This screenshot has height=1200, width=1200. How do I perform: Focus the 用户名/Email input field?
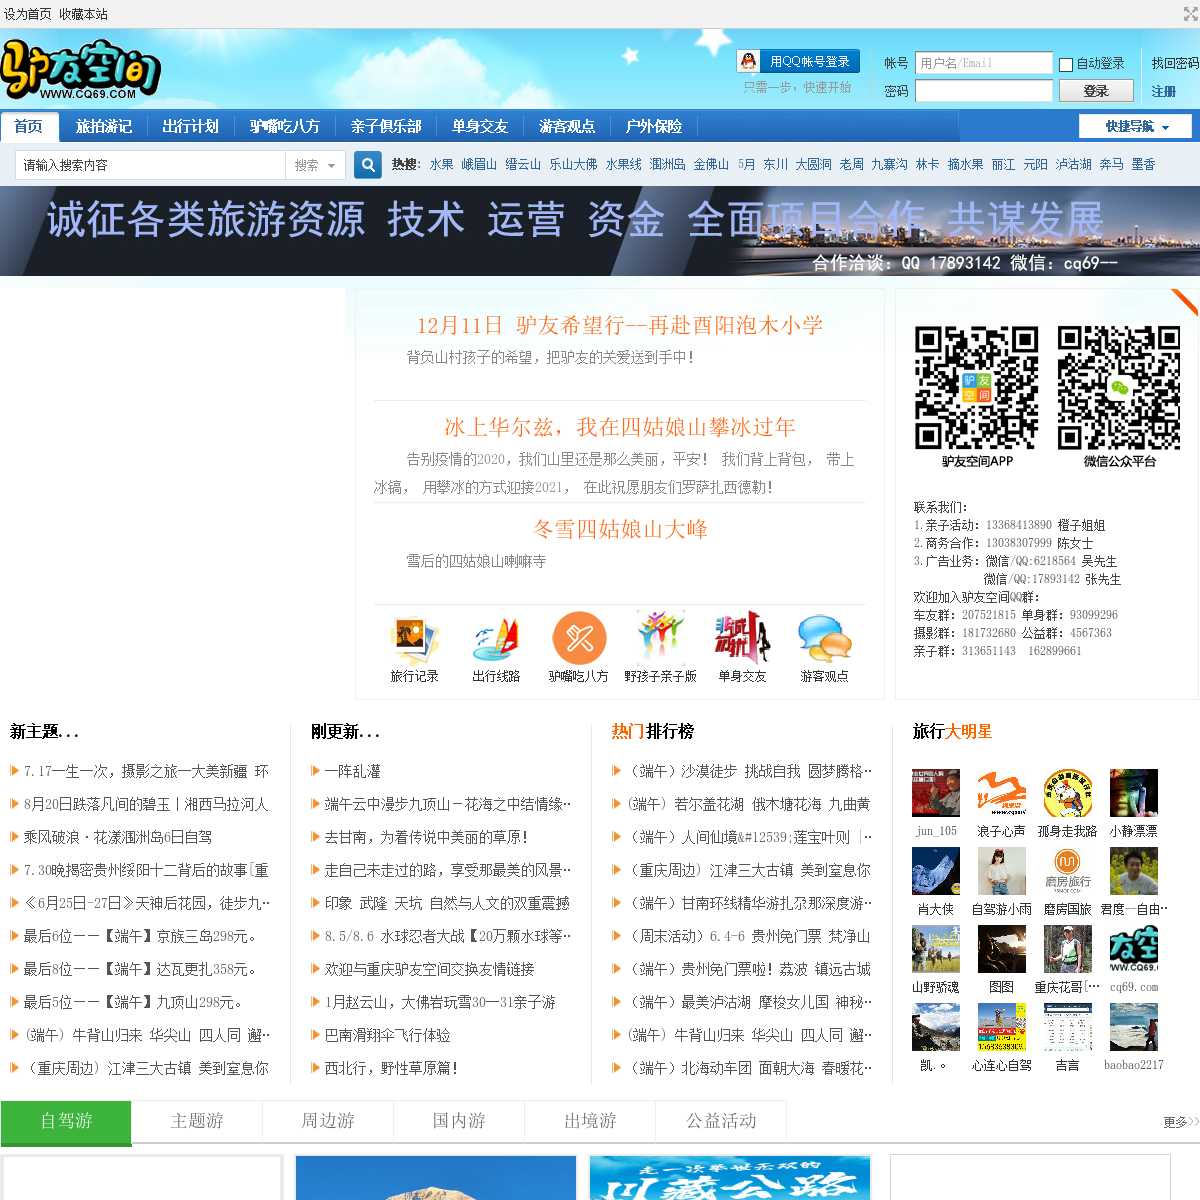(x=984, y=63)
